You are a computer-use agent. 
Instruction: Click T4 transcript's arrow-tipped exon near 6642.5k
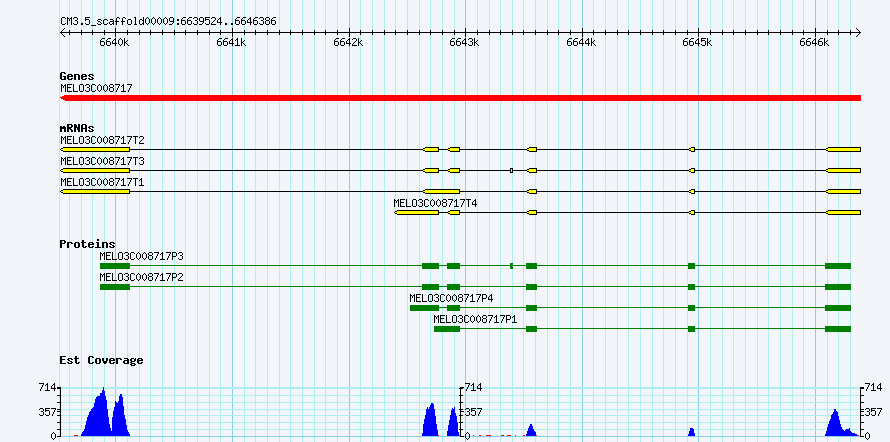pyautogui.click(x=417, y=212)
